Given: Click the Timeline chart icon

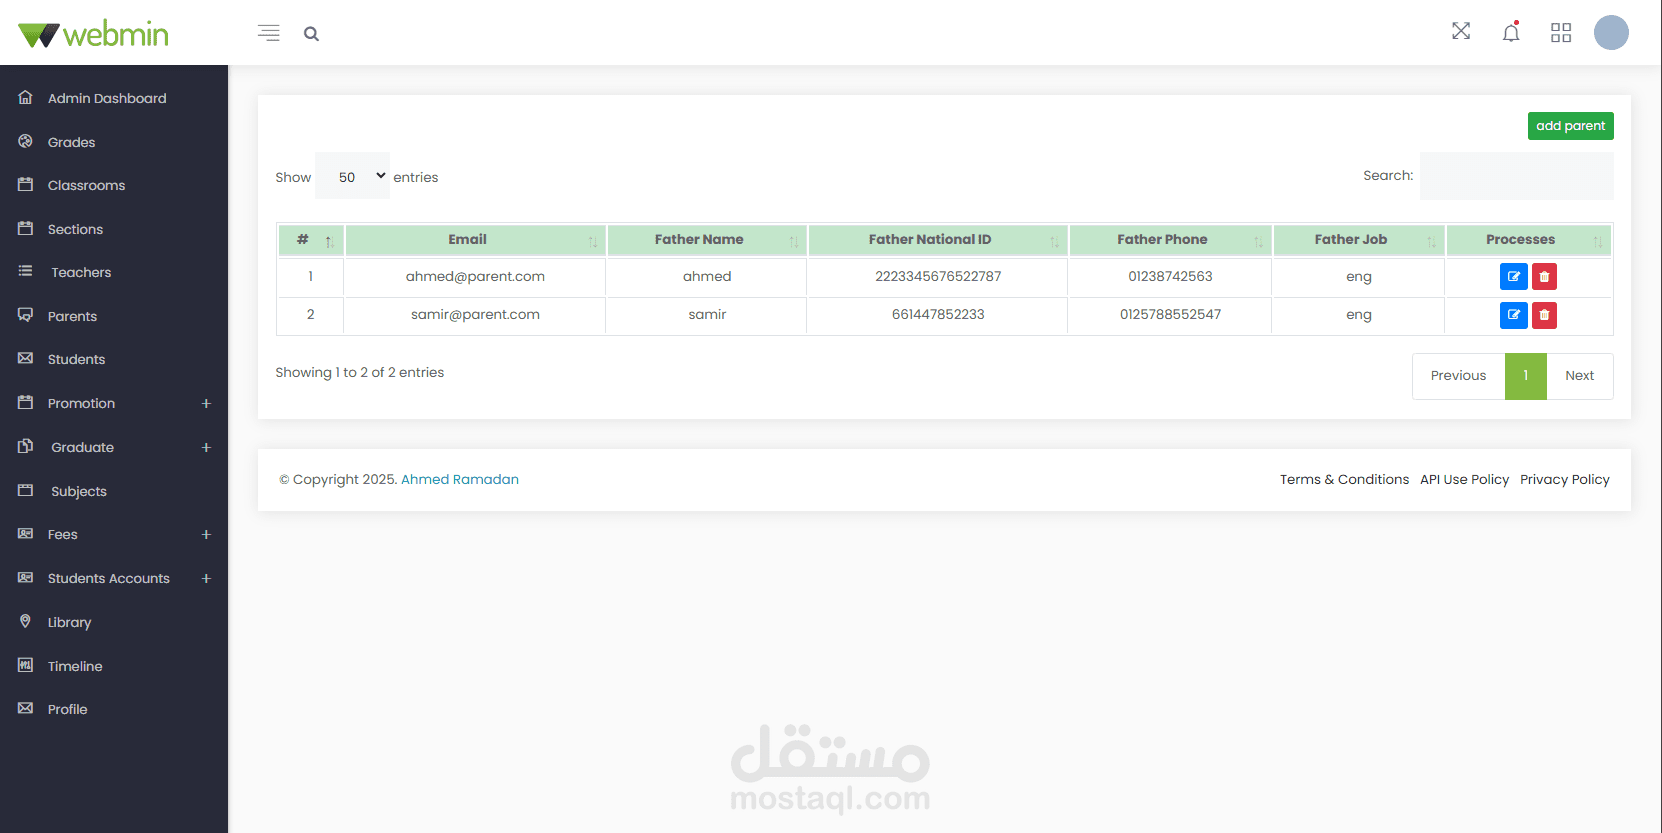Looking at the screenshot, I should [26, 665].
